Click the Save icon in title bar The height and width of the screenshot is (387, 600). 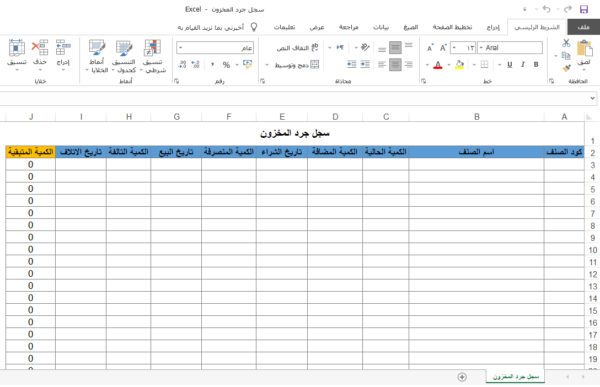pyautogui.click(x=584, y=9)
